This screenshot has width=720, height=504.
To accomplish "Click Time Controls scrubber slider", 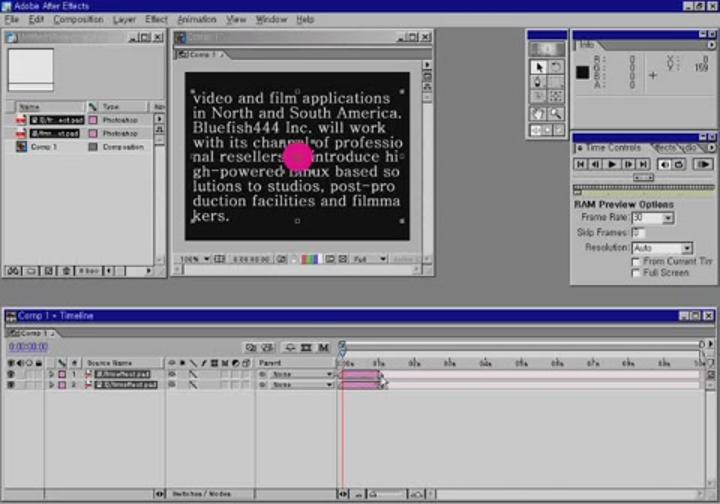I will pyautogui.click(x=643, y=177).
